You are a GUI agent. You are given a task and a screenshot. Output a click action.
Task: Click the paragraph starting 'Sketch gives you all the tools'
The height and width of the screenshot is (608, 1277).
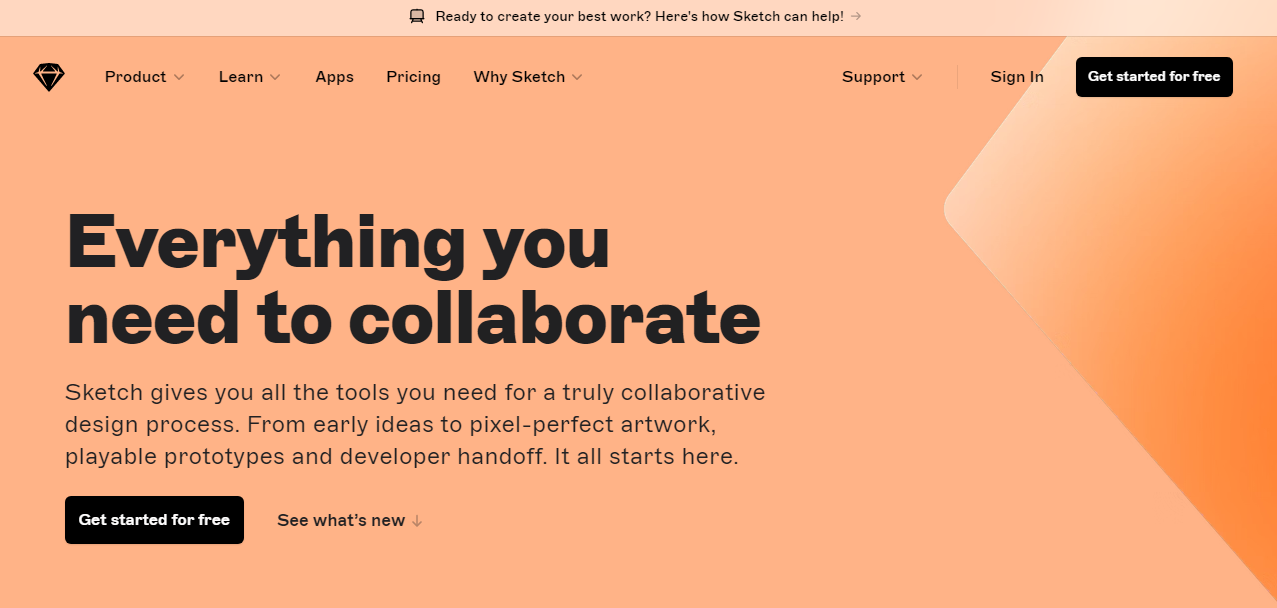click(x=415, y=425)
